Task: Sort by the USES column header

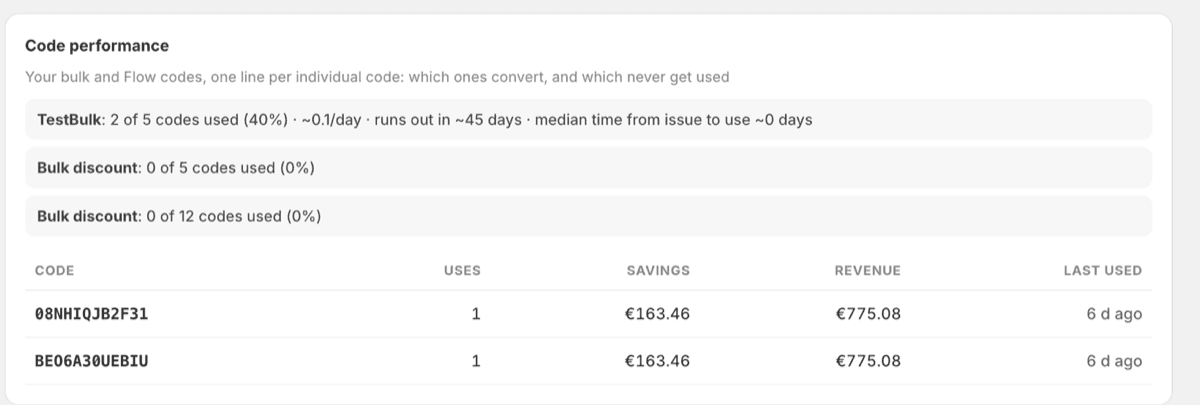Action: 462,270
